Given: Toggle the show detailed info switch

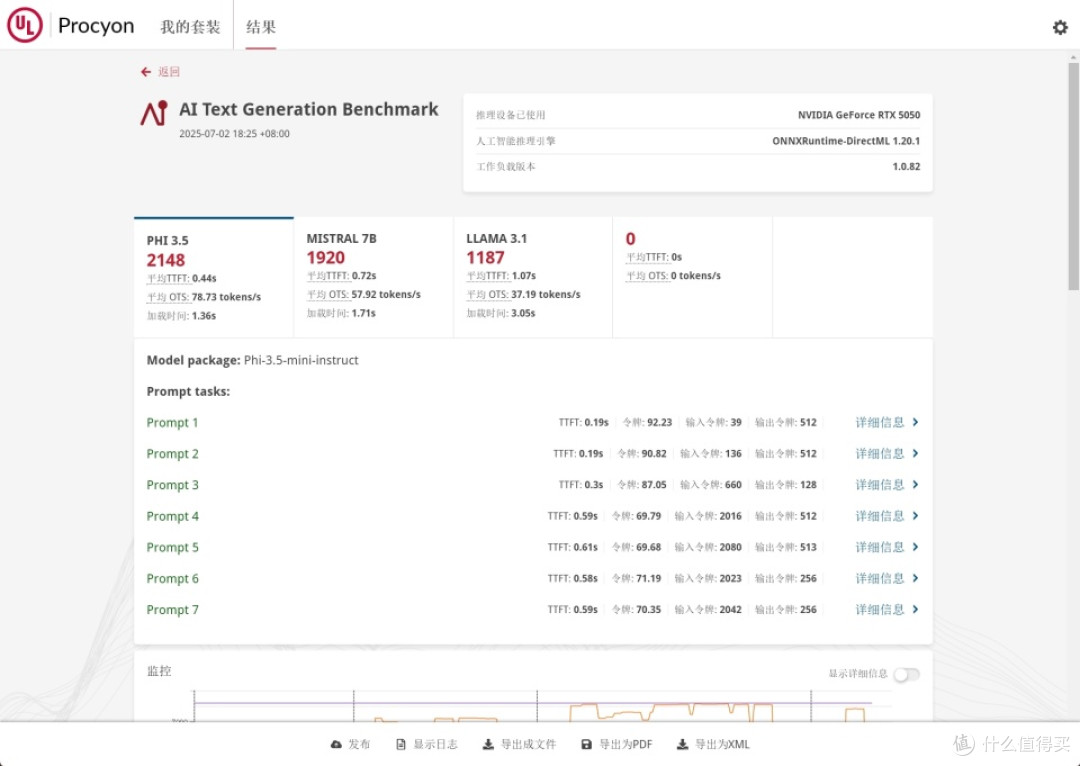Looking at the screenshot, I should [x=906, y=674].
